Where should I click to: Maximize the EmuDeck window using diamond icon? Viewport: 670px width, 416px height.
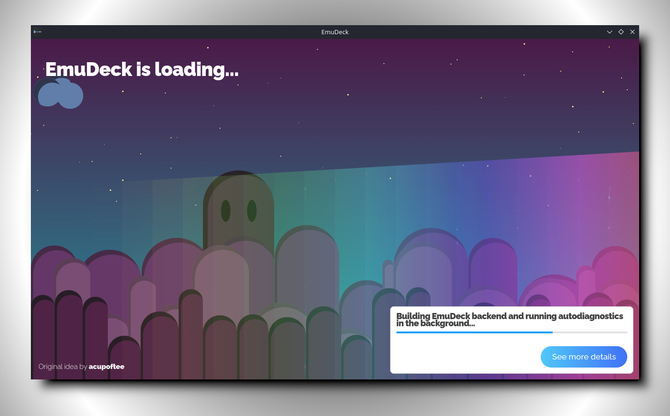pos(621,32)
